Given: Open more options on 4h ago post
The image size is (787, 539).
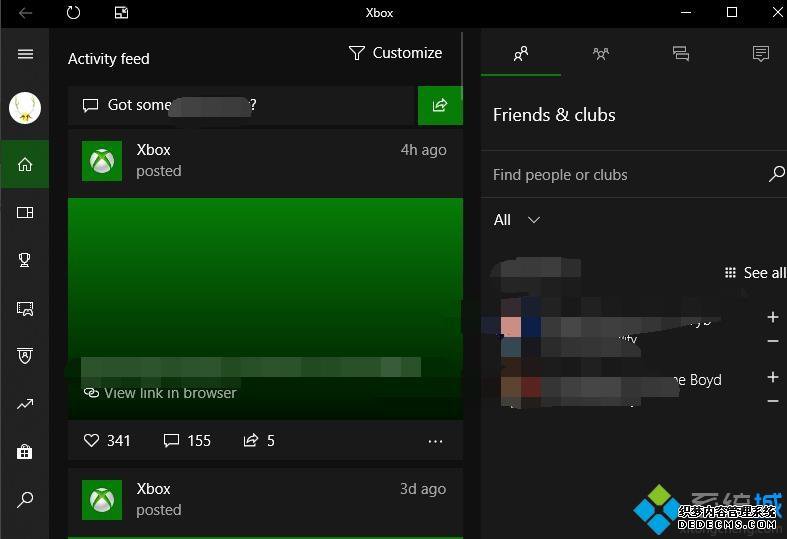Looking at the screenshot, I should coord(435,442).
